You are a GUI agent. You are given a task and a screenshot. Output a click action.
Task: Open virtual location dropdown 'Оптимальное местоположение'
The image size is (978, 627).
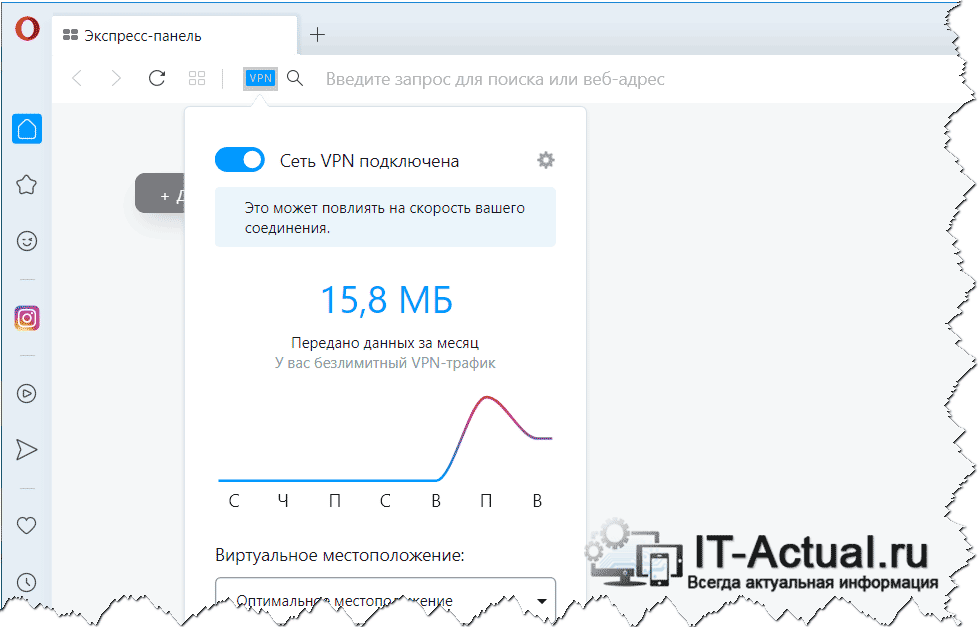385,599
